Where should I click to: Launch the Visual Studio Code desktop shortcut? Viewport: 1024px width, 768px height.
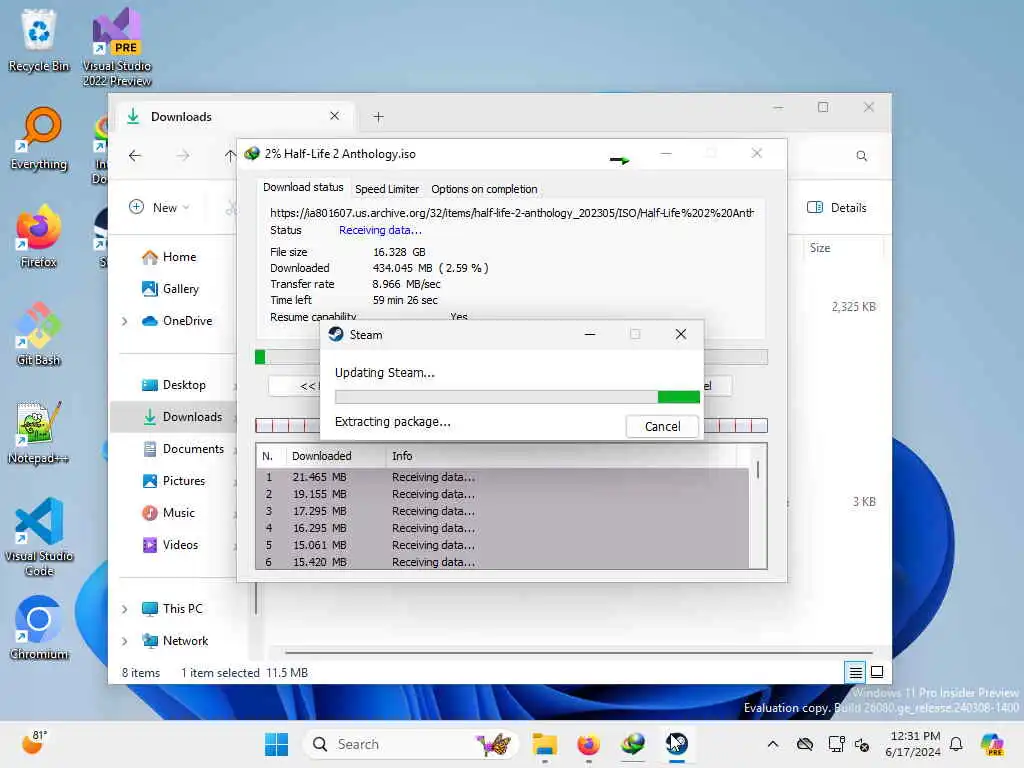[39, 537]
